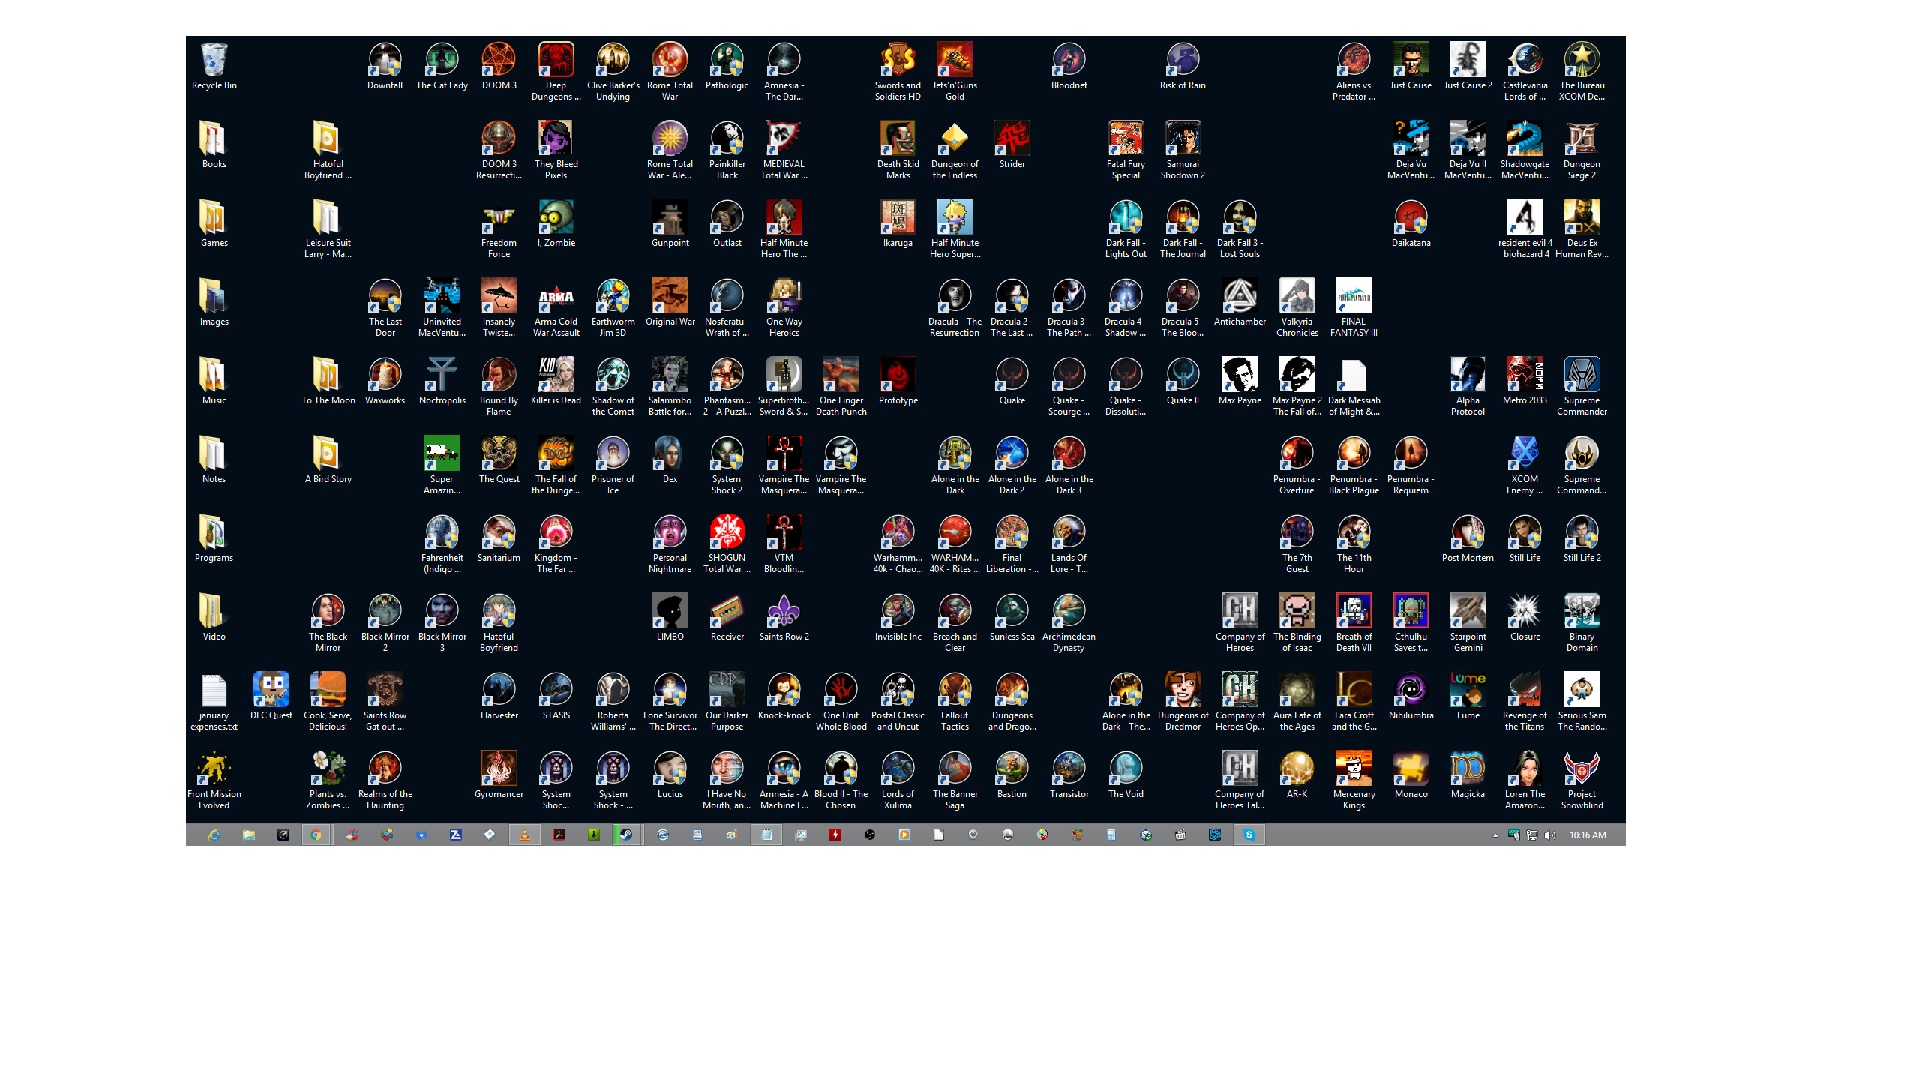Select the Bastion game icon
Image resolution: width=1920 pixels, height=1080 pixels.
point(1012,776)
